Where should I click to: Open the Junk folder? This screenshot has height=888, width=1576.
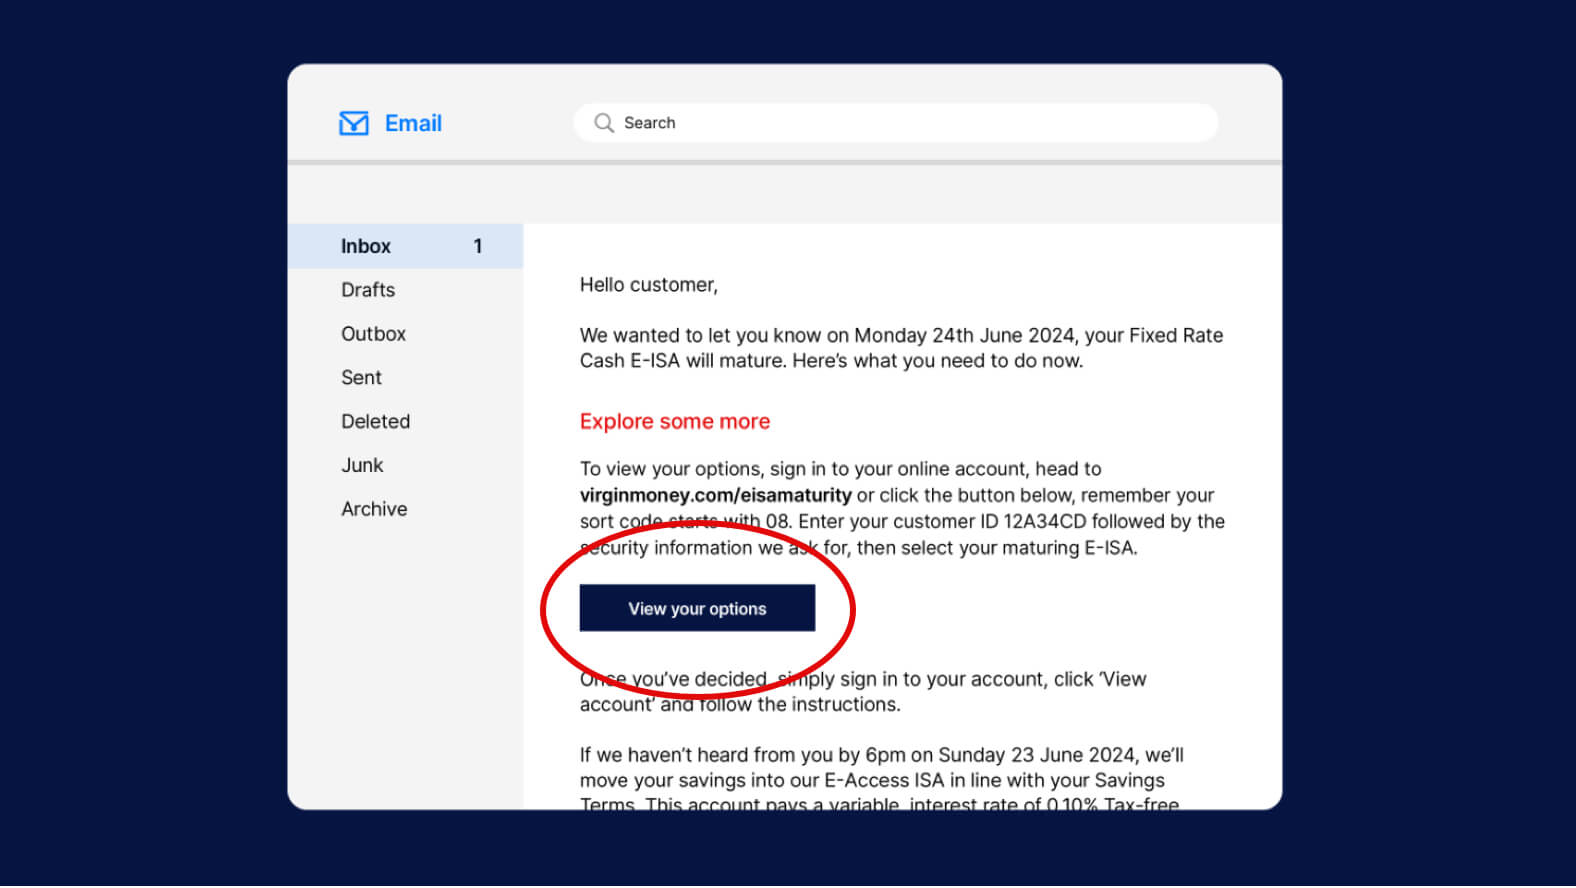coord(362,465)
